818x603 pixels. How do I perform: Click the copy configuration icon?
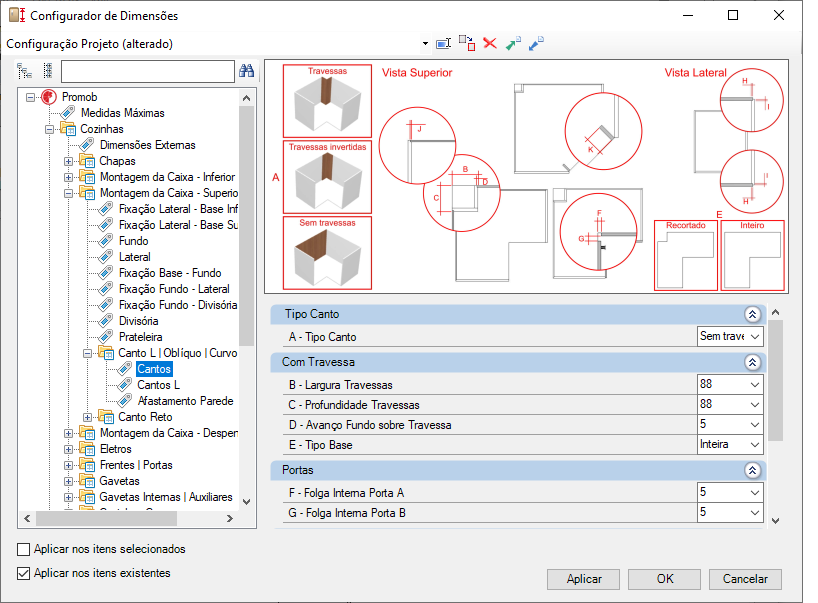467,43
